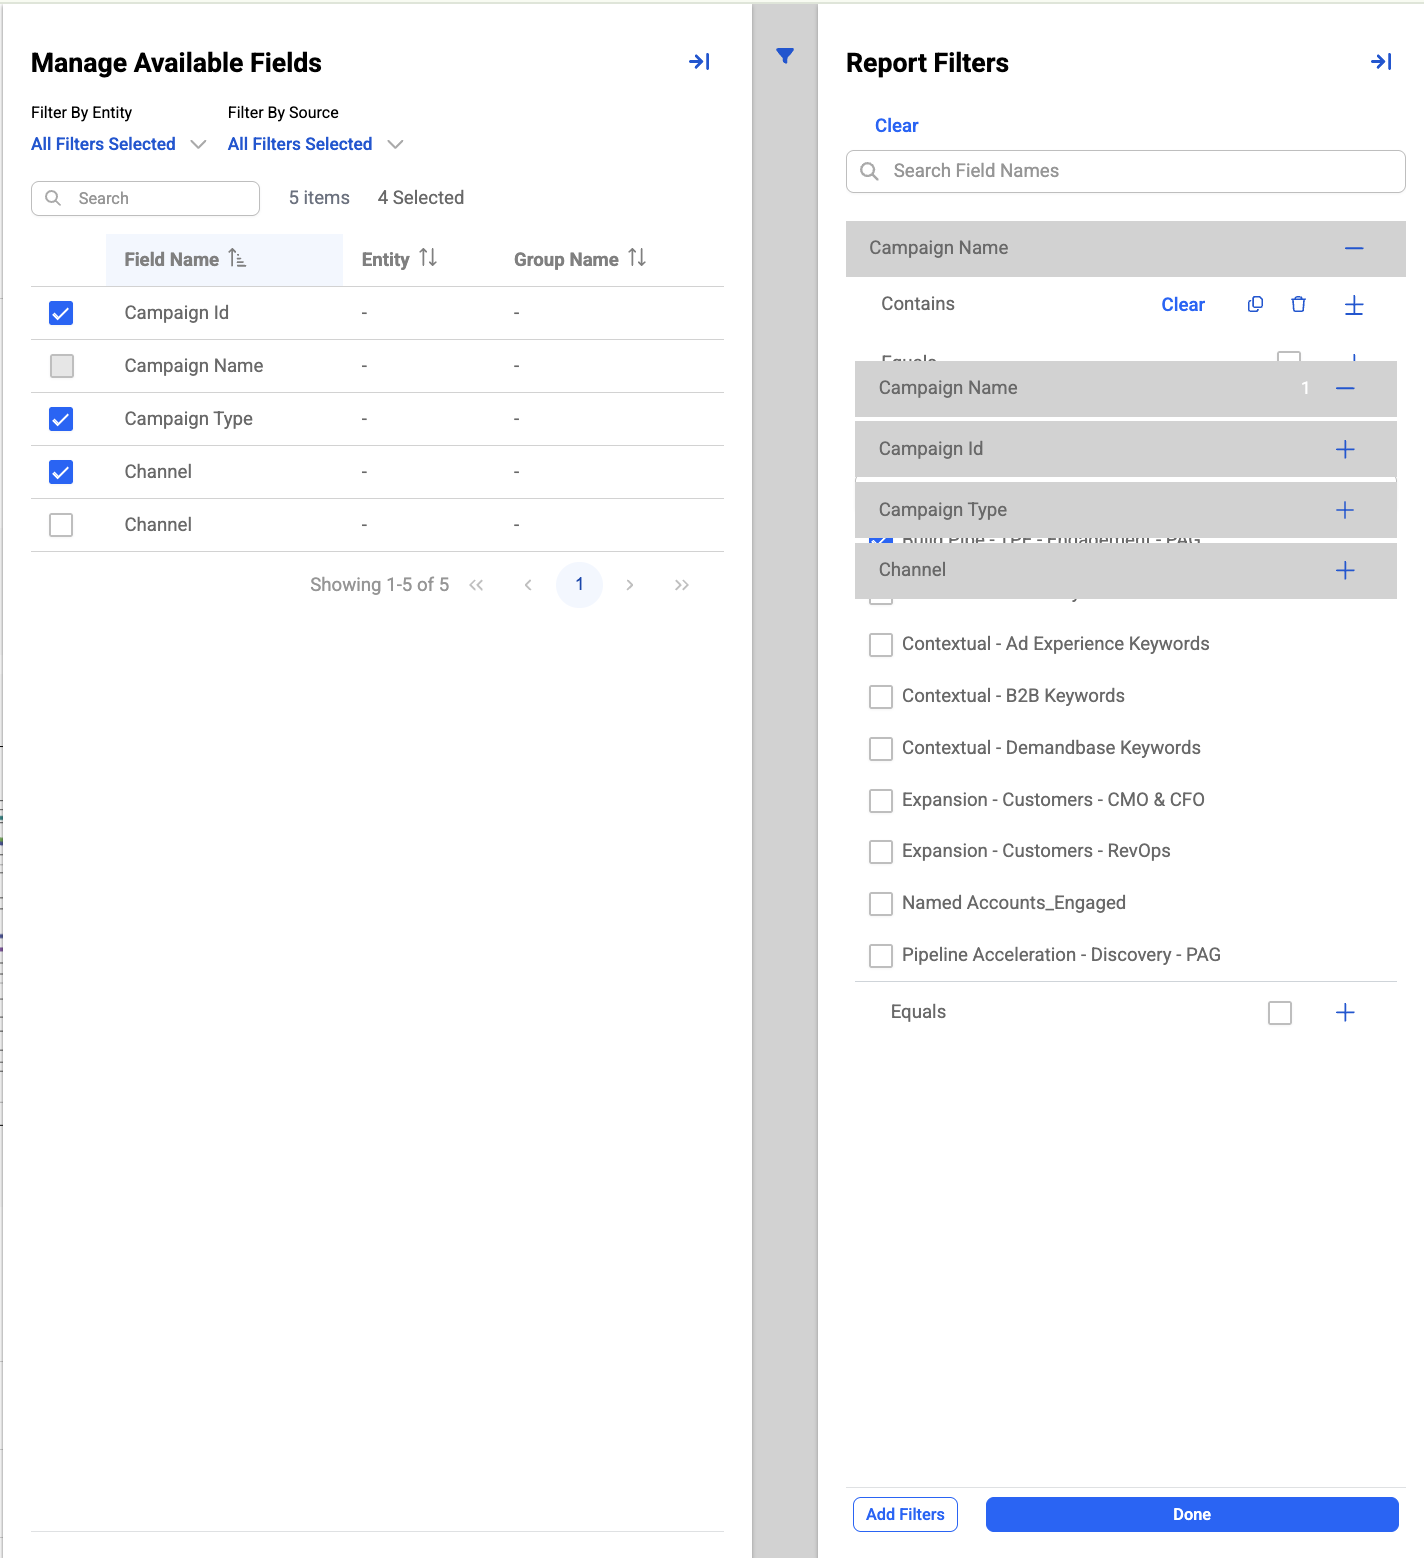This screenshot has height=1558, width=1424.
Task: Collapse the Report Filters panel arrow
Action: pos(1381,62)
